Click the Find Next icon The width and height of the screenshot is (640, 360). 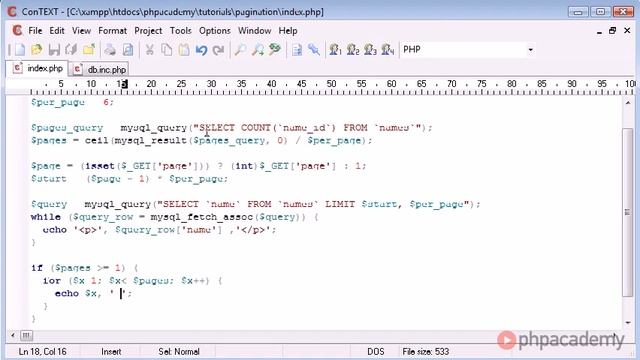(x=258, y=50)
